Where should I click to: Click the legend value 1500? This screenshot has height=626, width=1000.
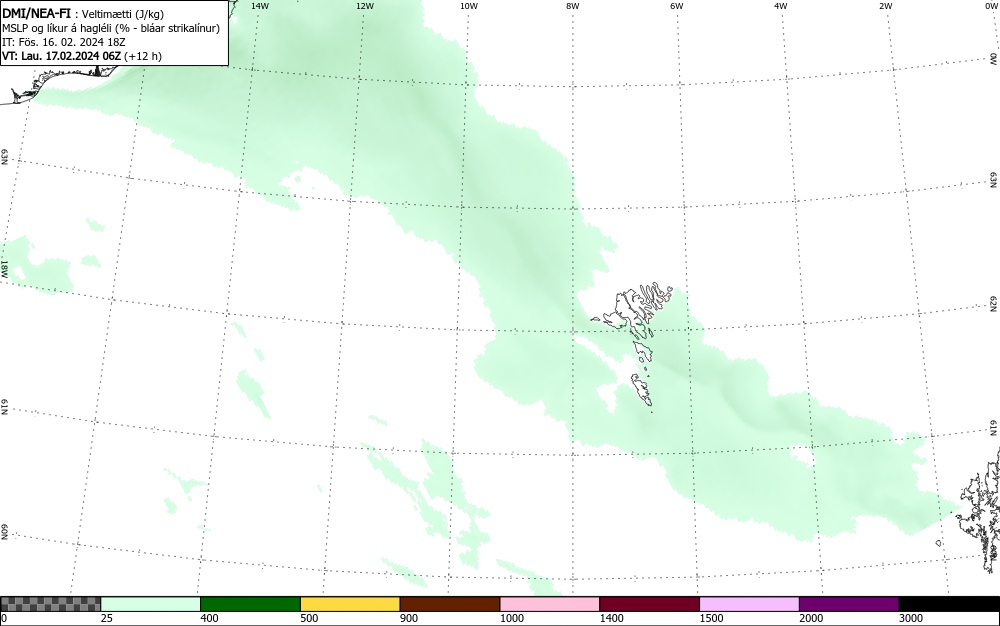click(711, 618)
